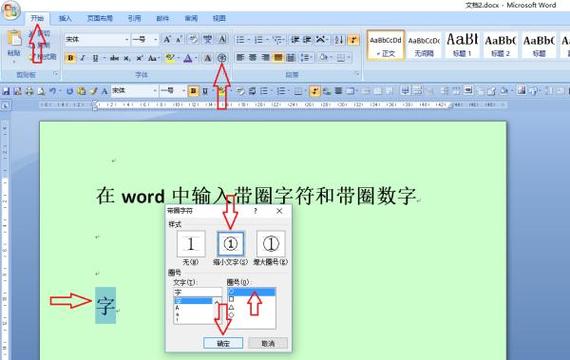The image size is (570, 360).
Task: Click the Enclosed Character icon in ribbon
Action: [222, 58]
